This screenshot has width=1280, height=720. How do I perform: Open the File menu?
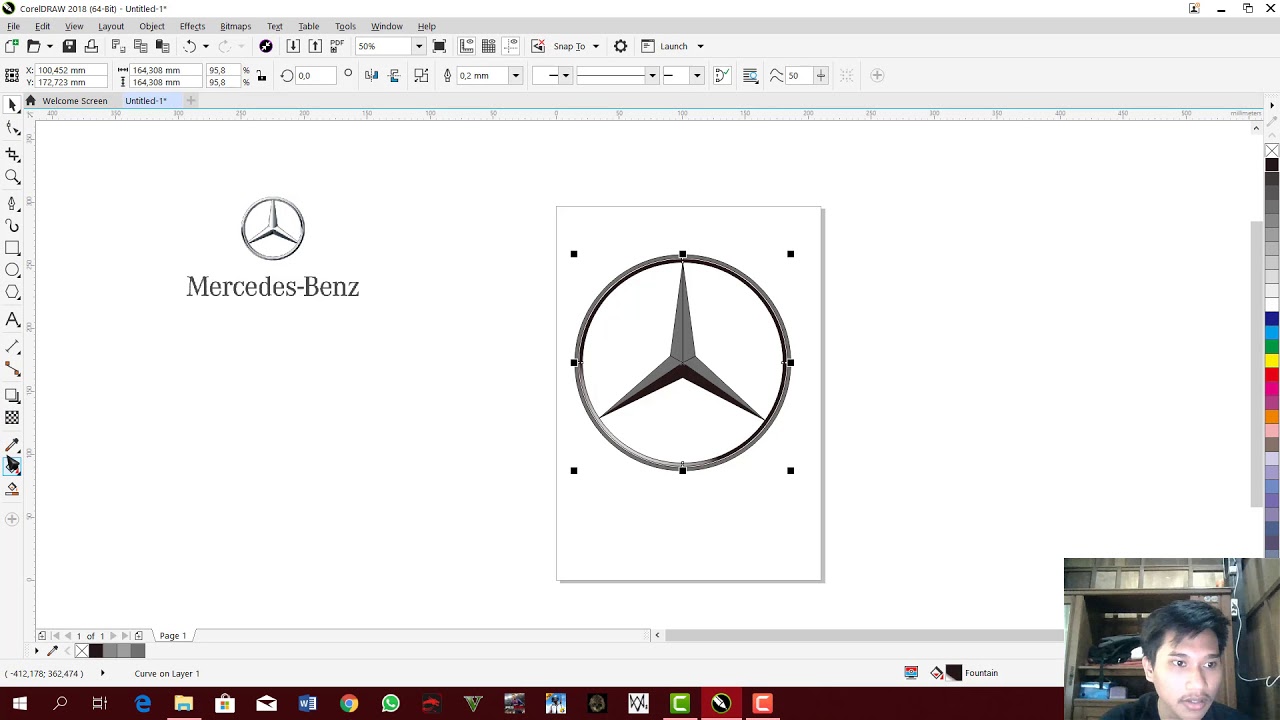coord(13,26)
